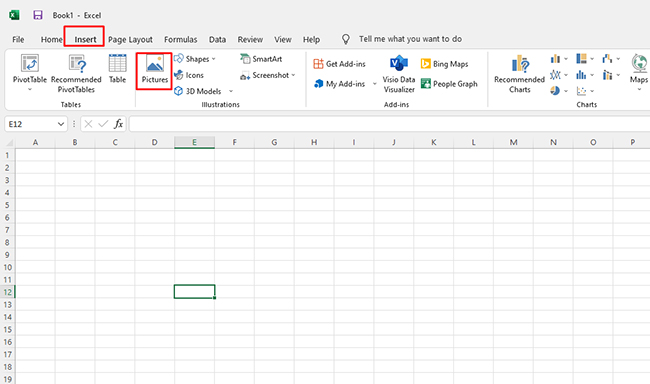Open Recommended PivotTables
The image size is (650, 384).
(x=76, y=74)
